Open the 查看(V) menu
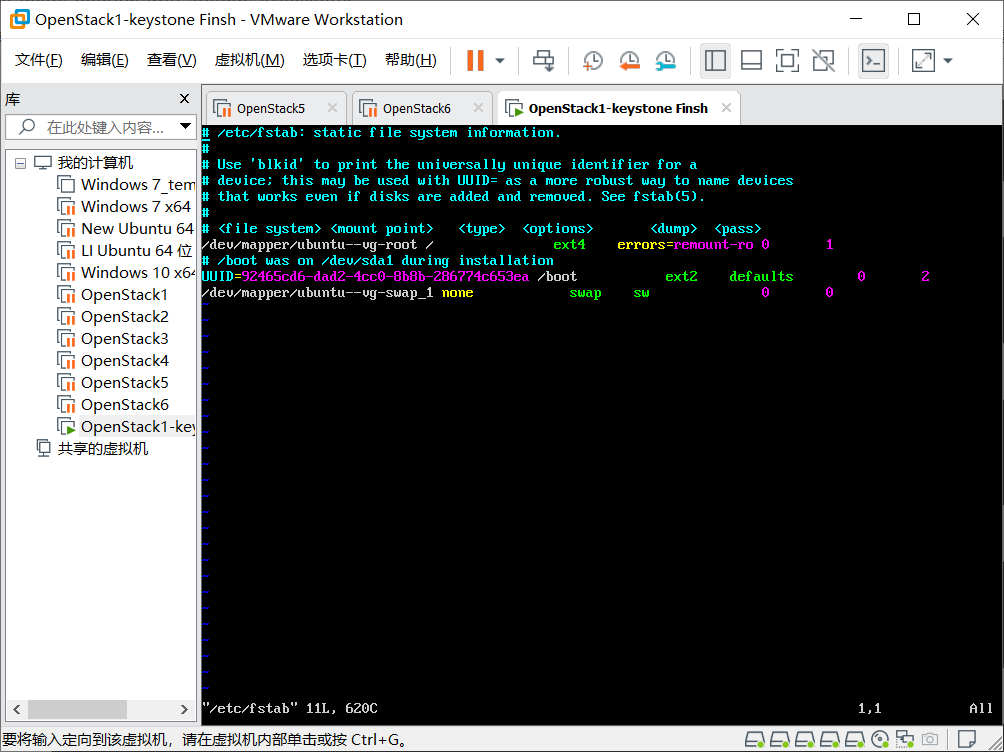This screenshot has height=752, width=1004. pos(172,60)
